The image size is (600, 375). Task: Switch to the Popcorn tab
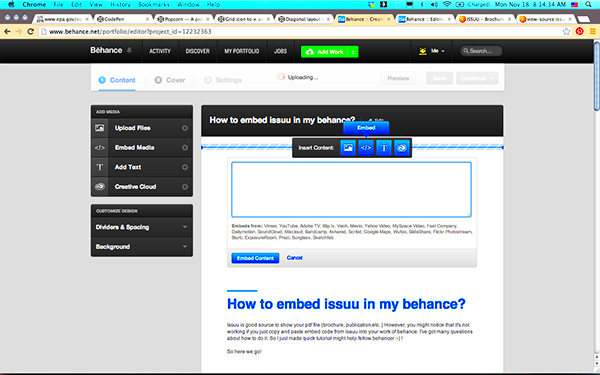183,19
